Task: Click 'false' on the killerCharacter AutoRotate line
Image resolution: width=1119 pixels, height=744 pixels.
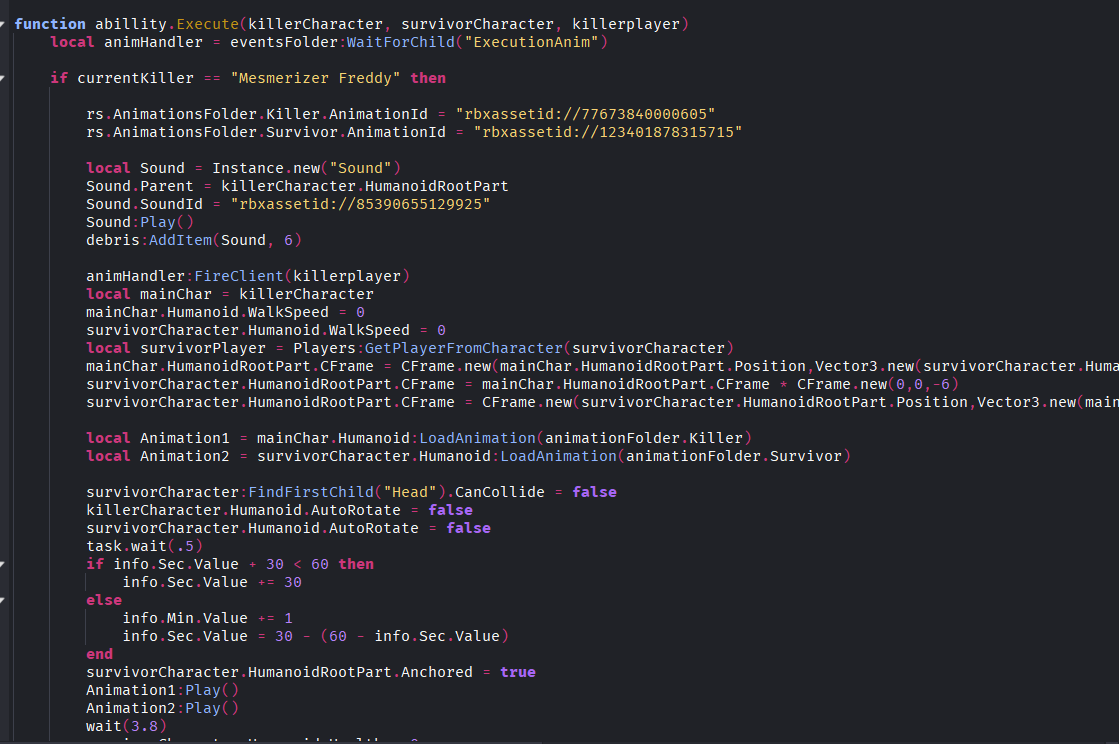Action: point(450,510)
